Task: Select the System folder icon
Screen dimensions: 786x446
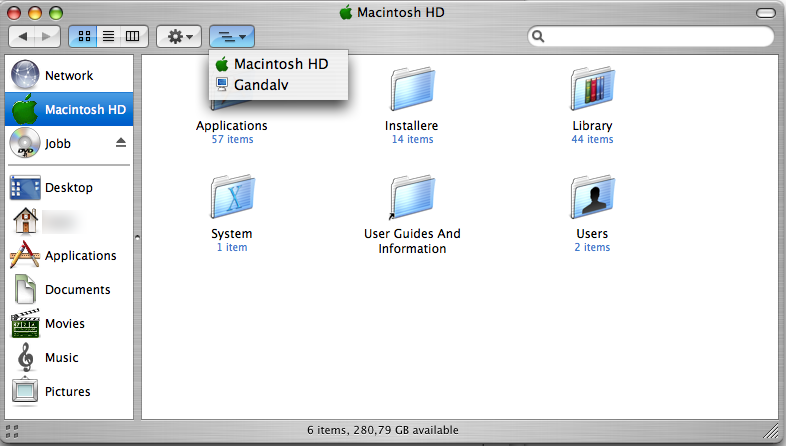Action: (232, 196)
